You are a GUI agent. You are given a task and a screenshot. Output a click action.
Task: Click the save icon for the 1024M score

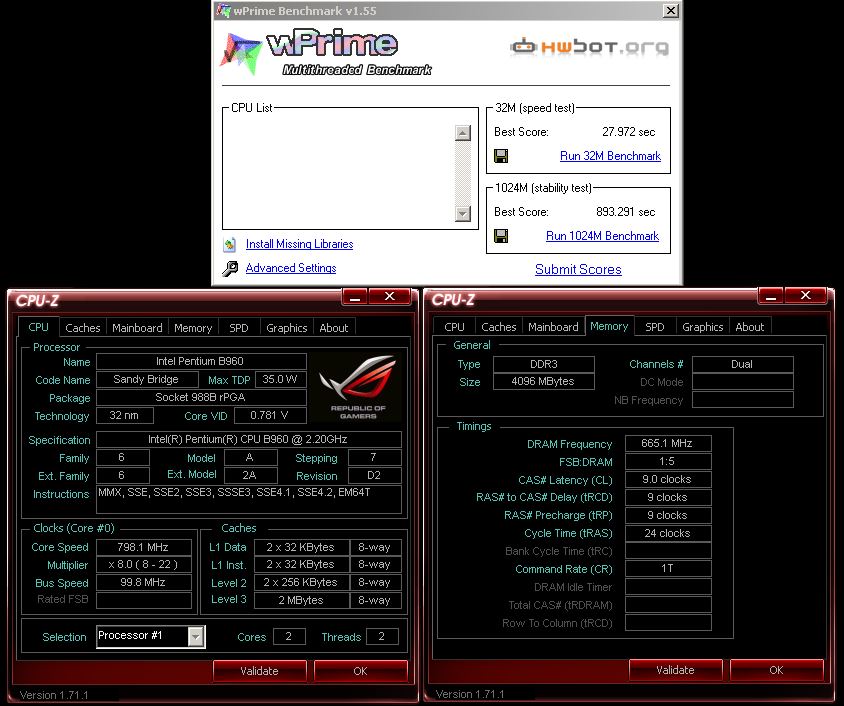click(x=501, y=236)
